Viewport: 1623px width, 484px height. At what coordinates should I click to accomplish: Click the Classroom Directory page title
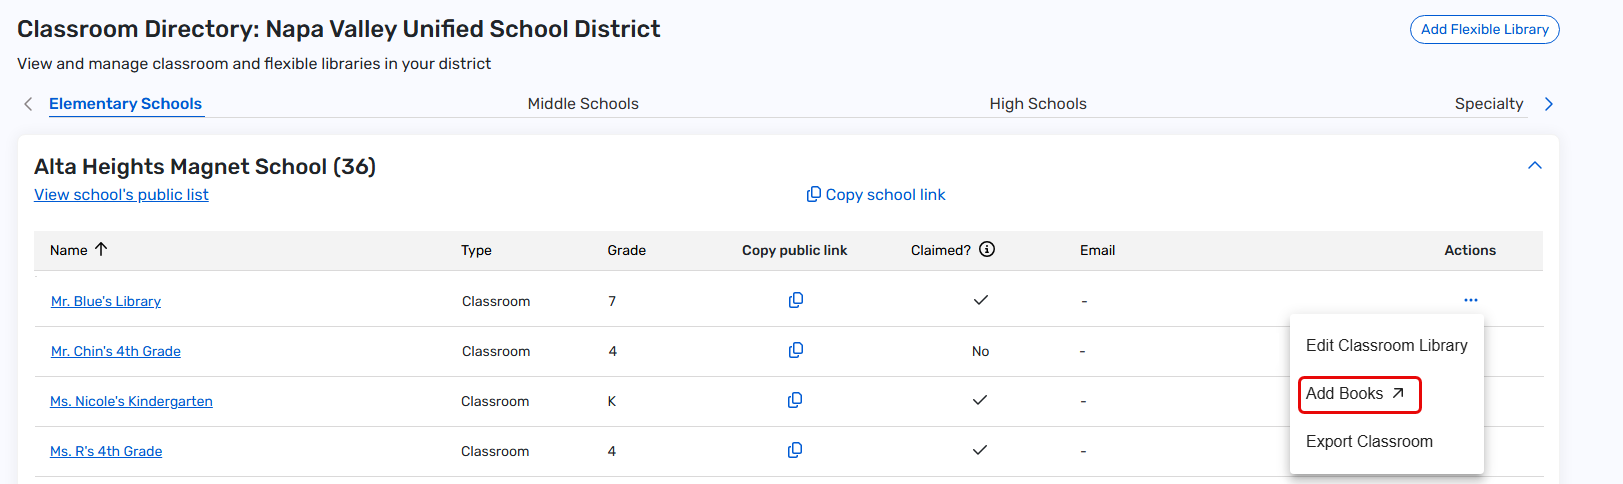point(339,29)
